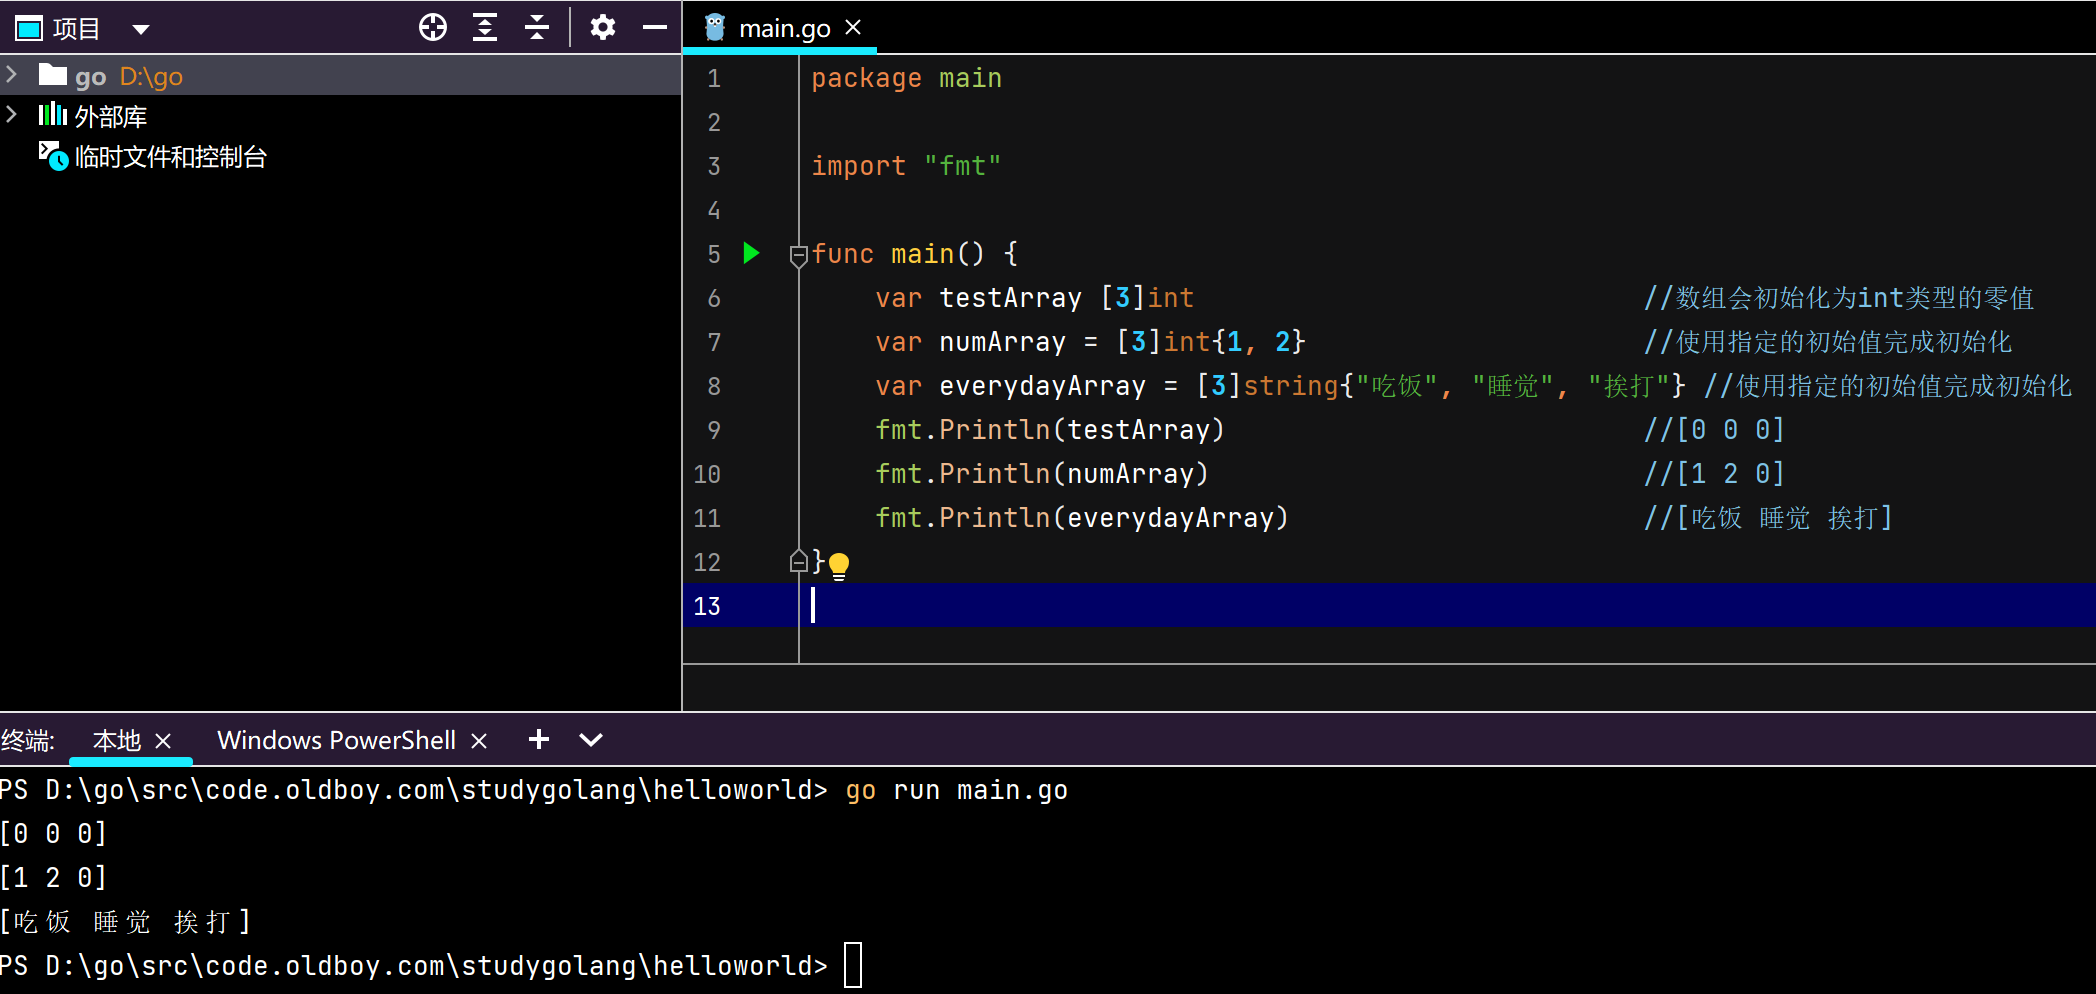Click 'package main' on line 1
2096x994 pixels.
pos(906,78)
